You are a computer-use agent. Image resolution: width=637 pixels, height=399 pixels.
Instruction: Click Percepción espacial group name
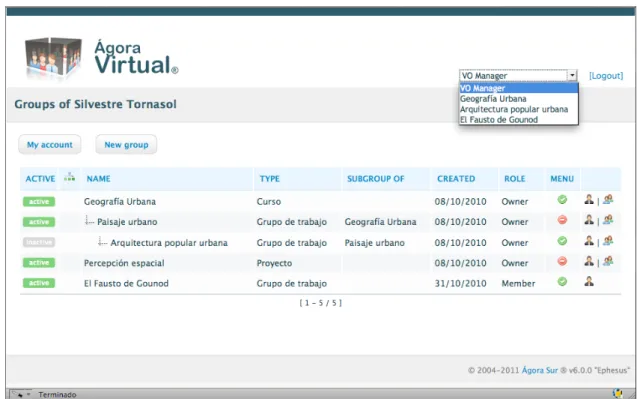tap(124, 263)
